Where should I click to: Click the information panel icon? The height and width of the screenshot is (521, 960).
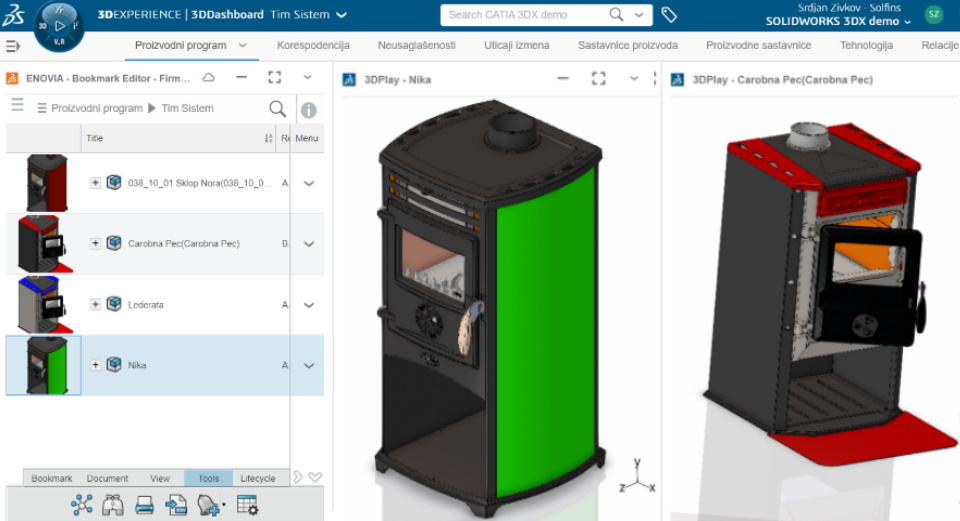[309, 110]
